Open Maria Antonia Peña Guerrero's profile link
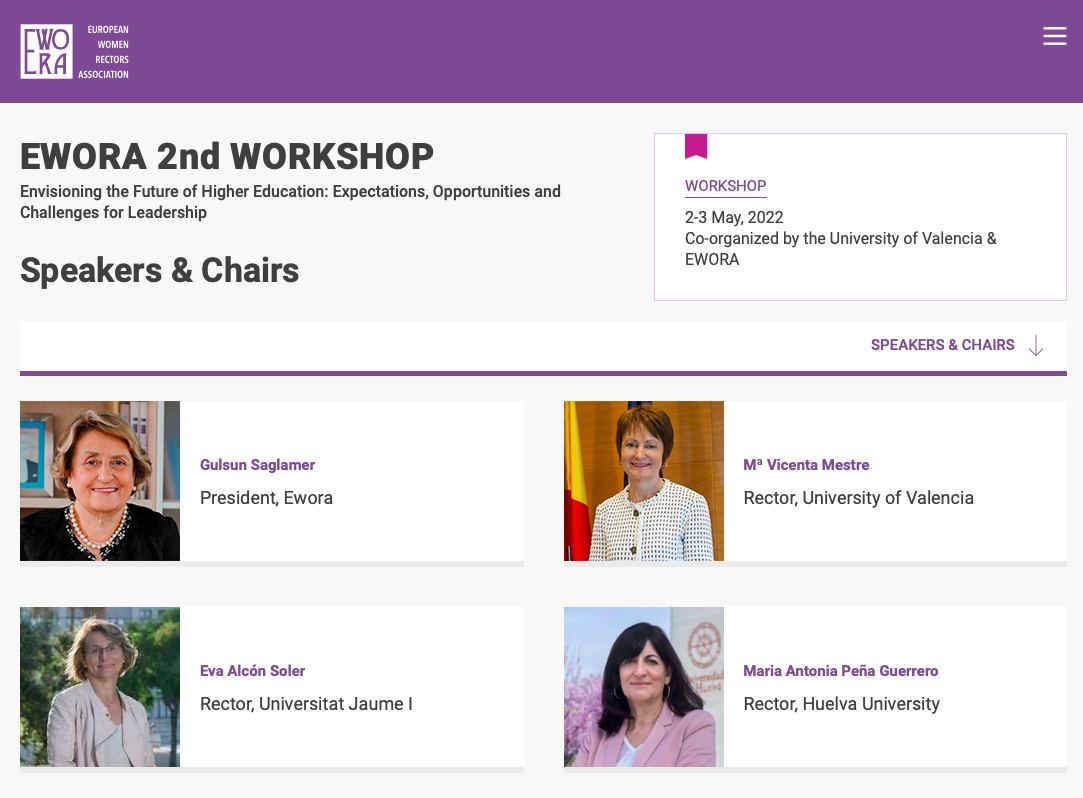The image size is (1083, 798). point(841,671)
